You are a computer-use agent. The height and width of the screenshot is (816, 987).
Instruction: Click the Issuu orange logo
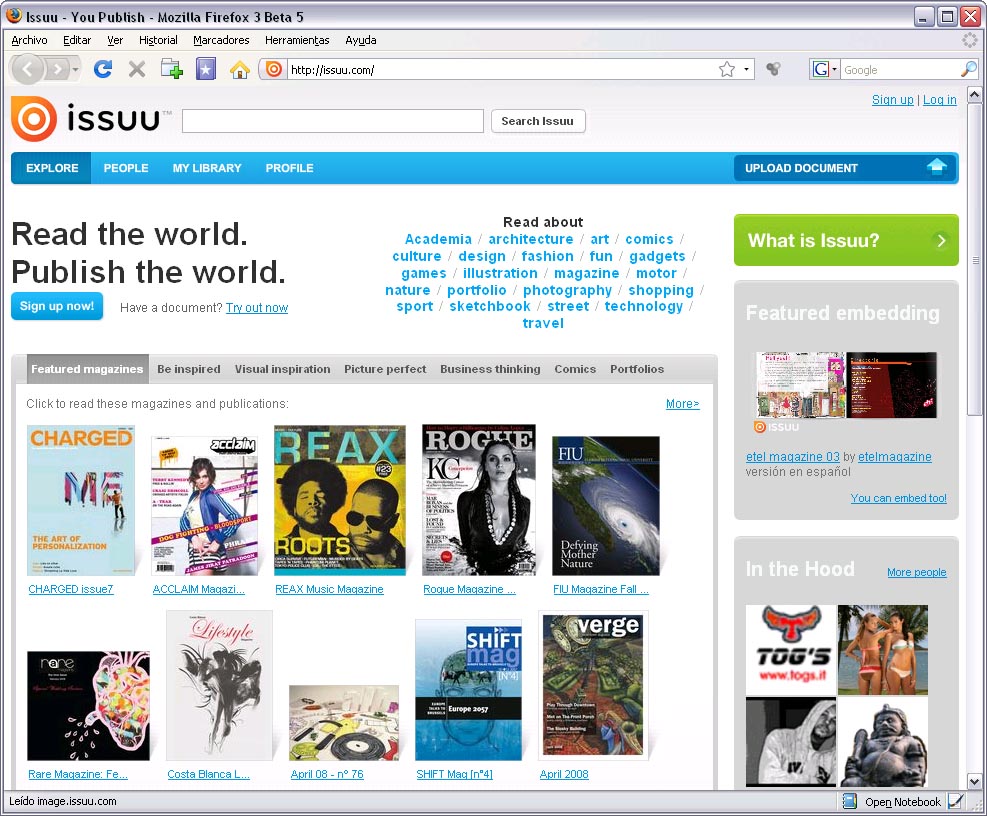[x=34, y=119]
